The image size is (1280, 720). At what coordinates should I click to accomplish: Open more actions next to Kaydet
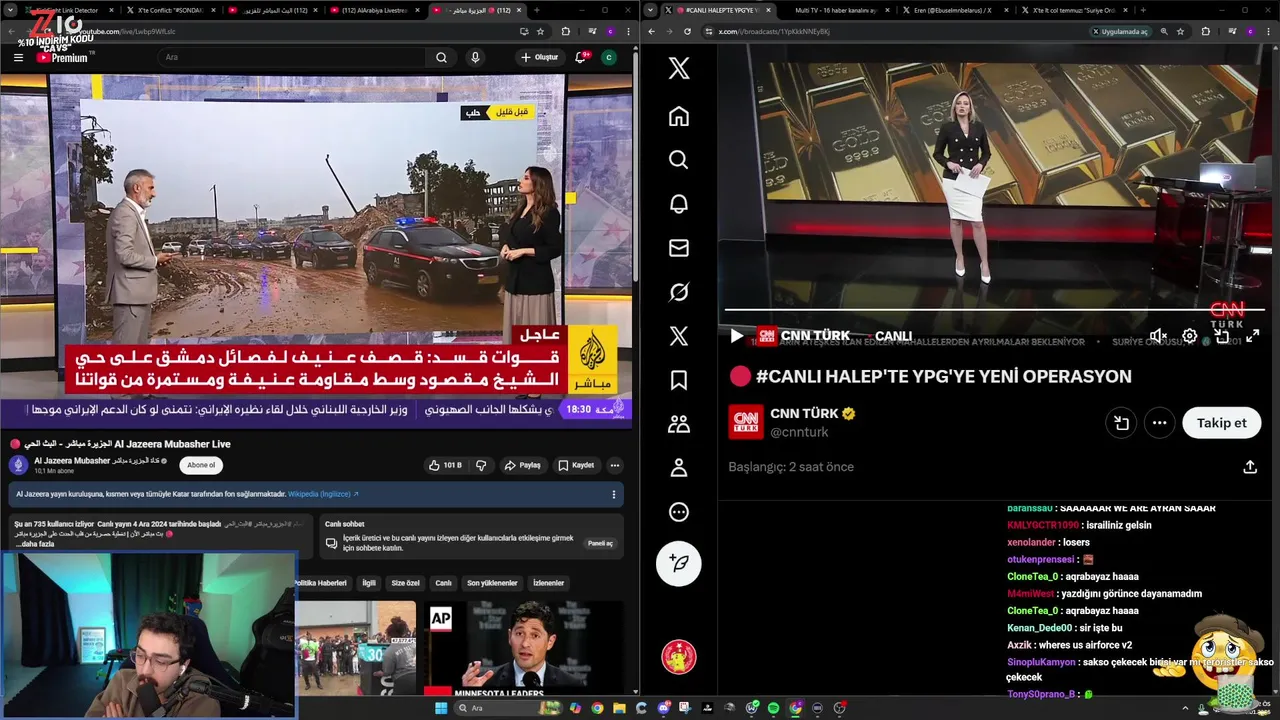click(614, 465)
